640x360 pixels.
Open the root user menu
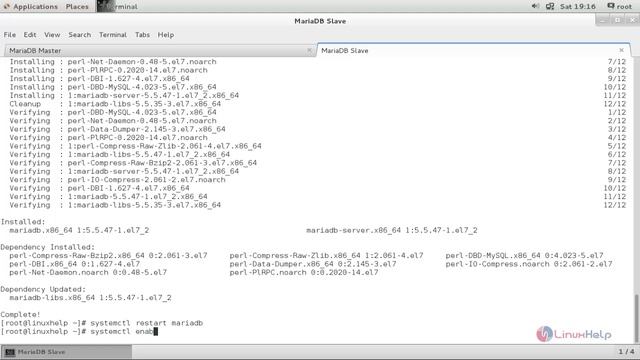pyautogui.click(x=620, y=7)
